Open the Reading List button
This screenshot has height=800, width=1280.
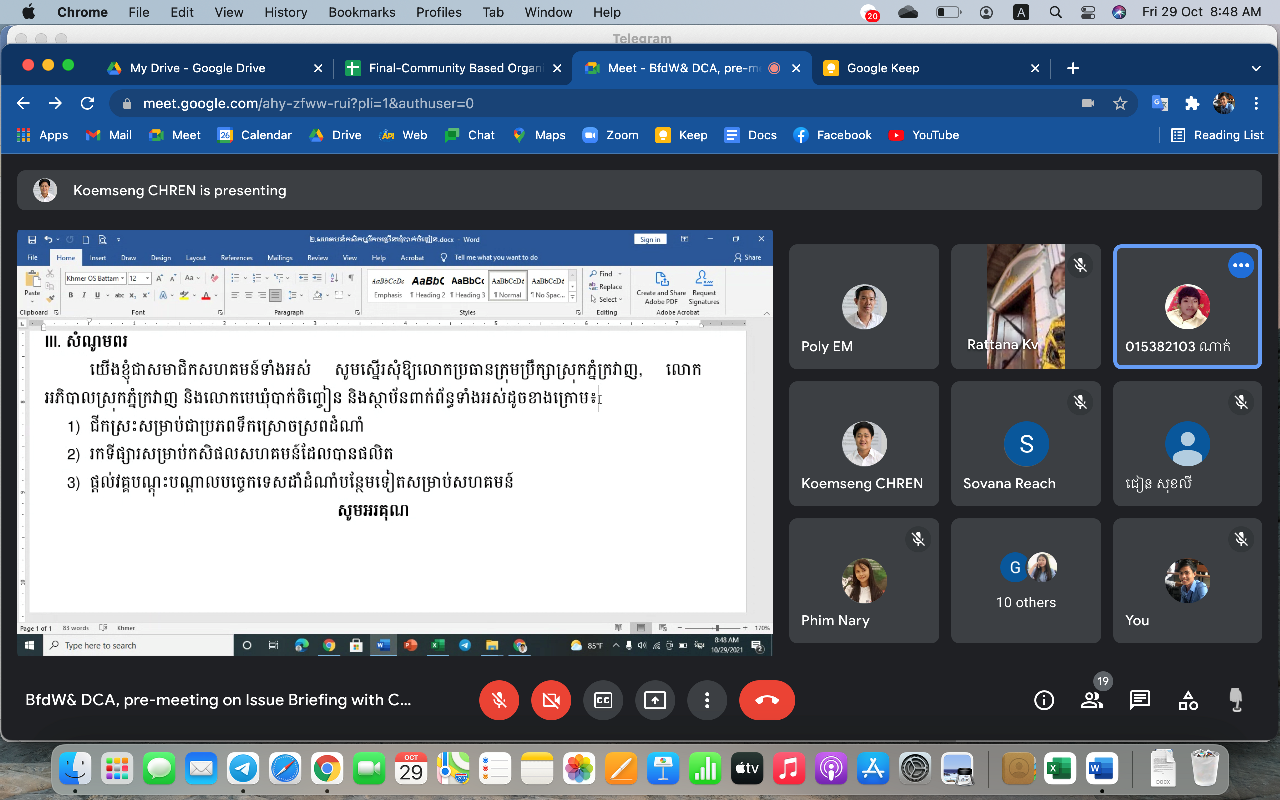[1217, 135]
